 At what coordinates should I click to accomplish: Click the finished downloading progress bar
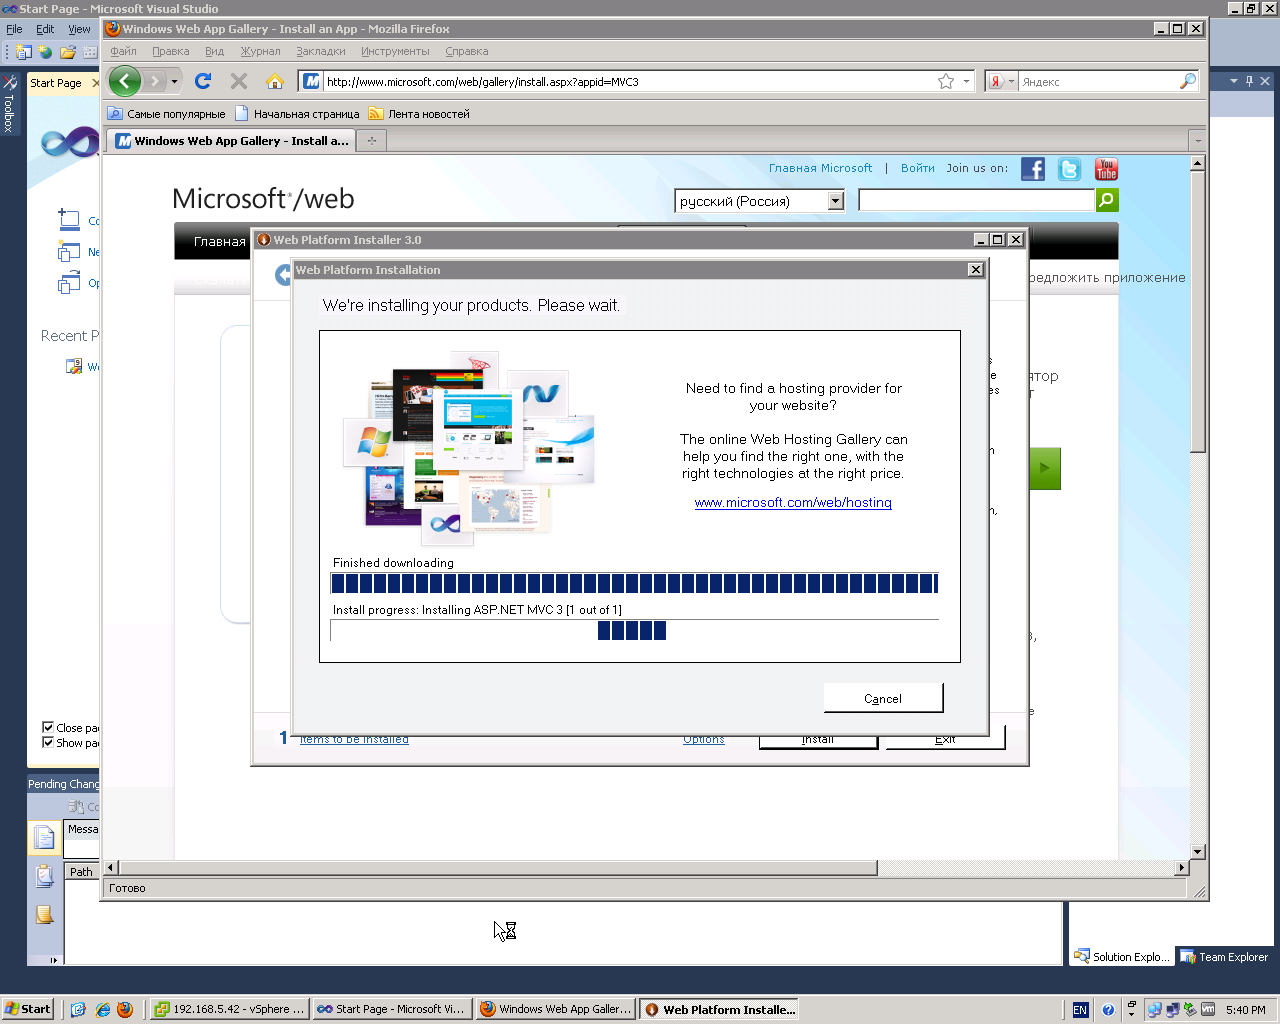pos(634,583)
